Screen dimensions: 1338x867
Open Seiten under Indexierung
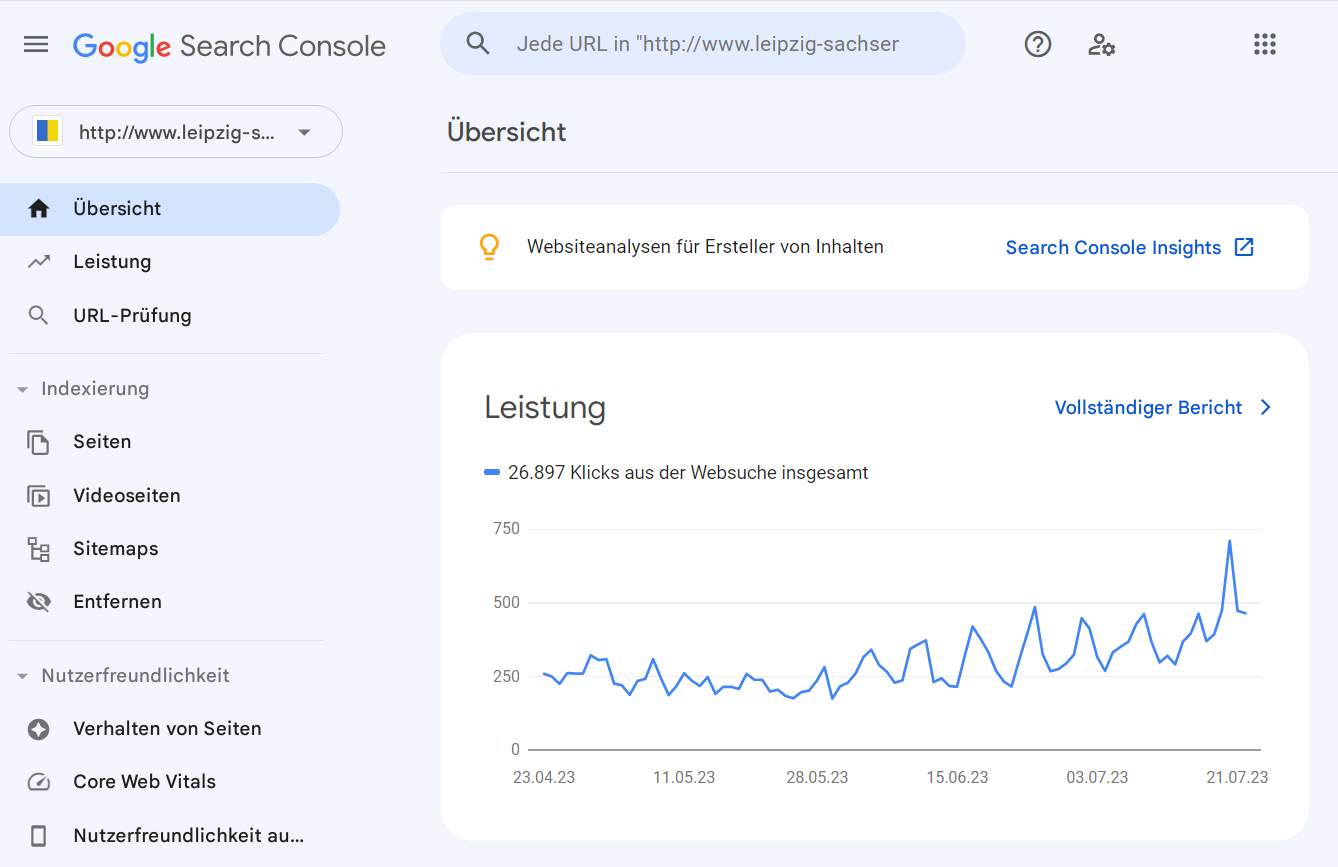[x=170, y=442]
